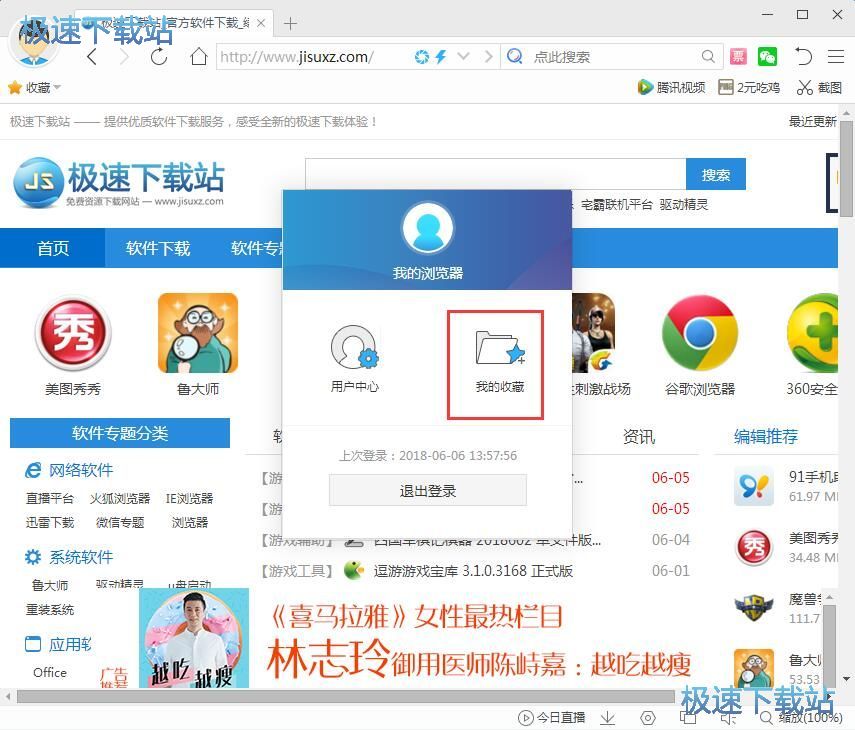
Task: Click the 缩放(100%) zoom control
Action: (x=803, y=717)
